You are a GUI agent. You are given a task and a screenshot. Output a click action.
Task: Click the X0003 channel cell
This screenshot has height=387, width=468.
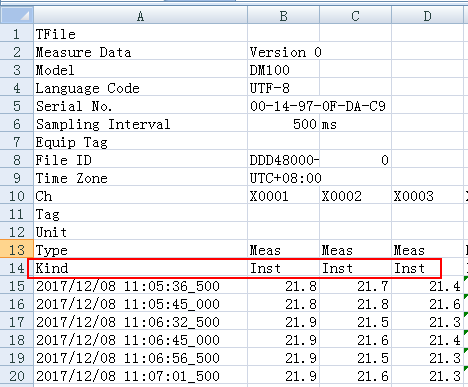[427, 196]
